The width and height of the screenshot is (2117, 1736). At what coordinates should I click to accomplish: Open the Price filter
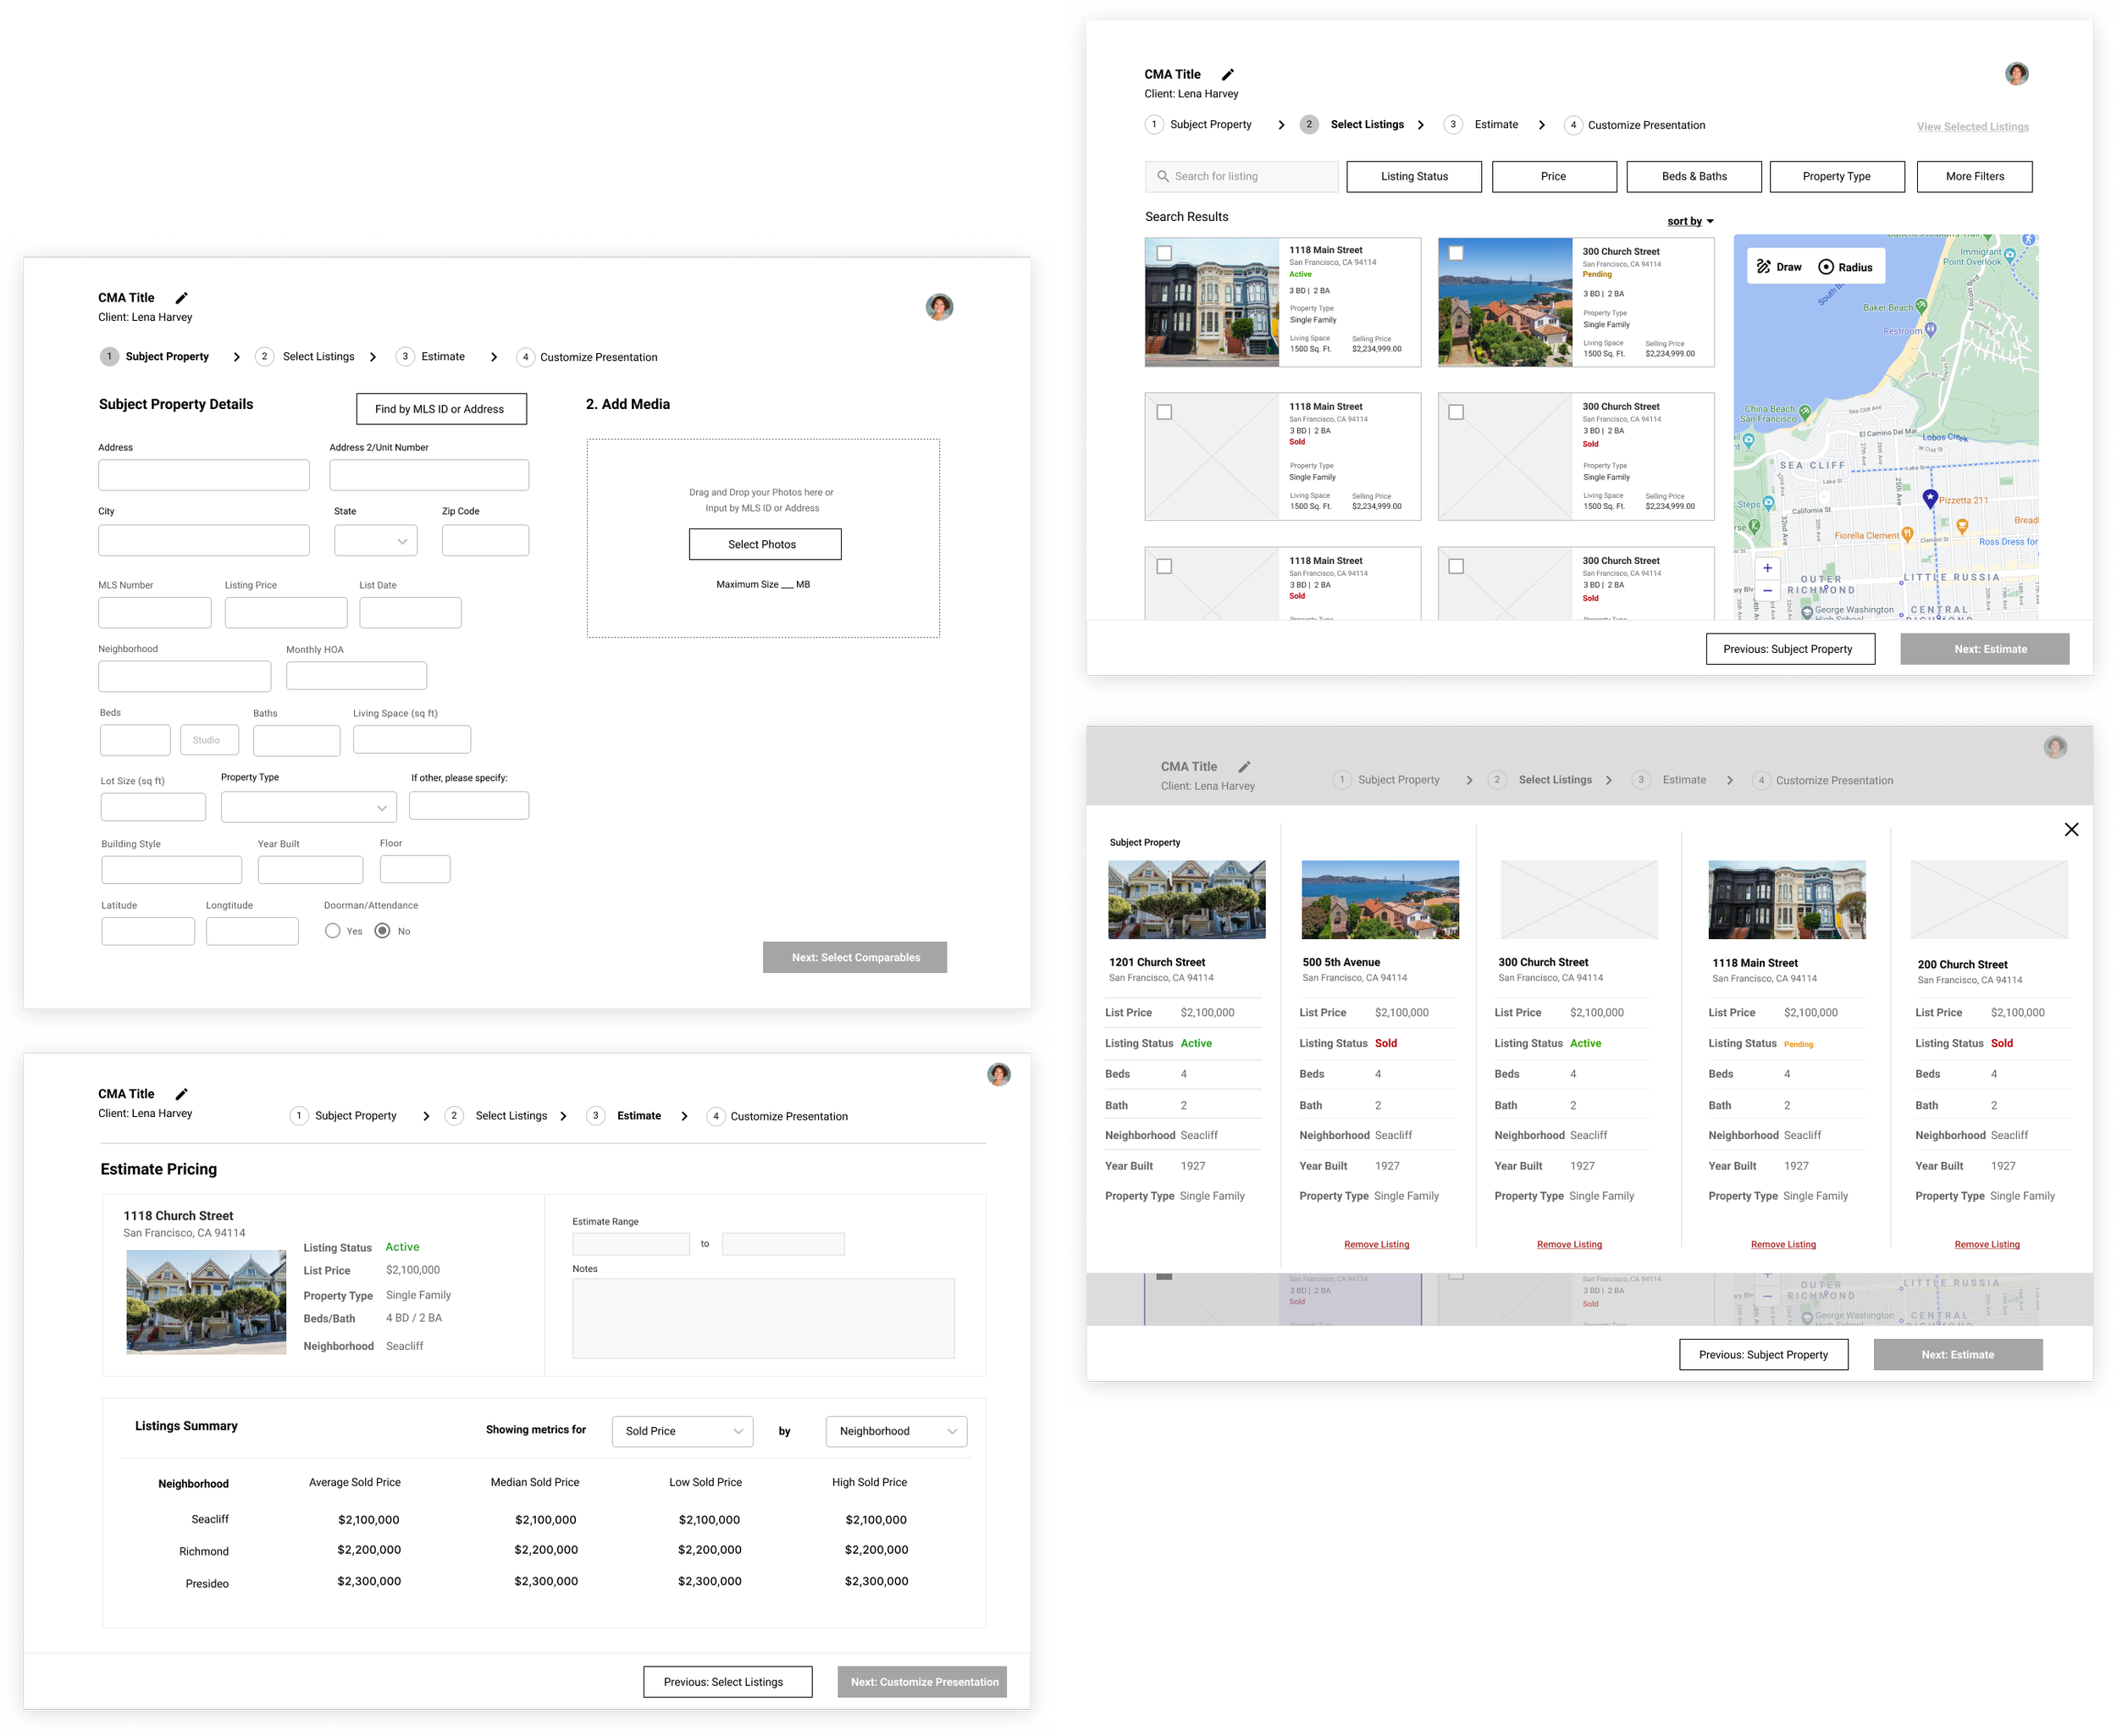point(1554,176)
